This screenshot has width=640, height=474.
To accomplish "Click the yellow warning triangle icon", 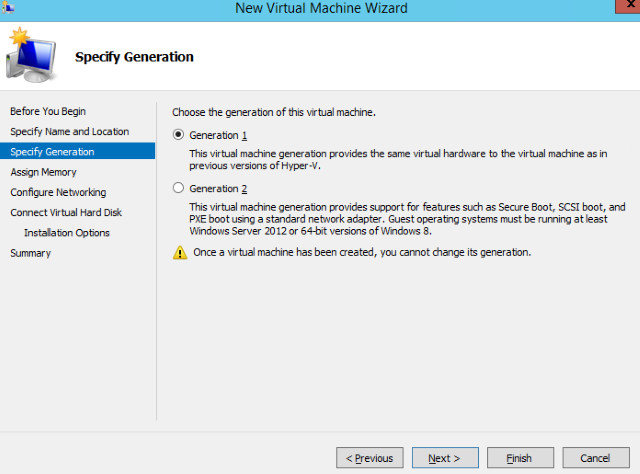I will (180, 253).
